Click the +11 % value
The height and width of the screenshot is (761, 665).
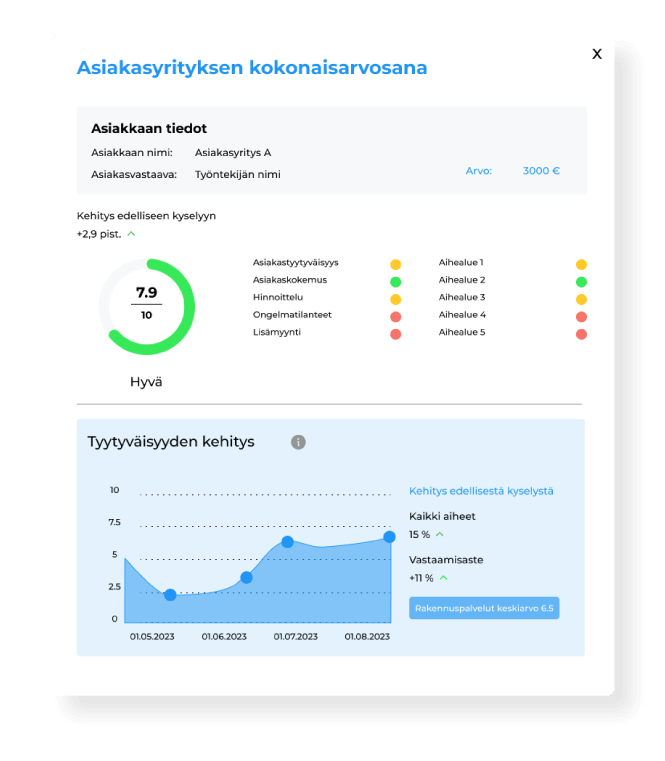click(421, 578)
